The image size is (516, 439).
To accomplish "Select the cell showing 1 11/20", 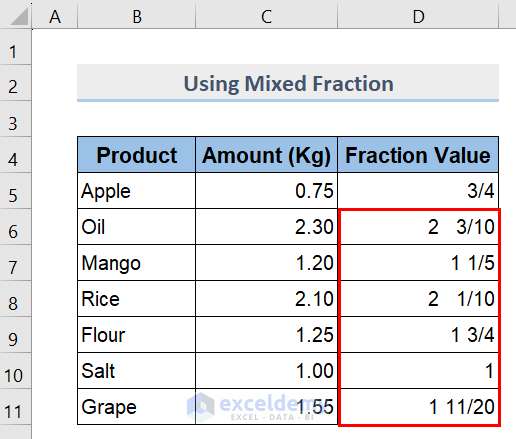I will click(x=418, y=407).
